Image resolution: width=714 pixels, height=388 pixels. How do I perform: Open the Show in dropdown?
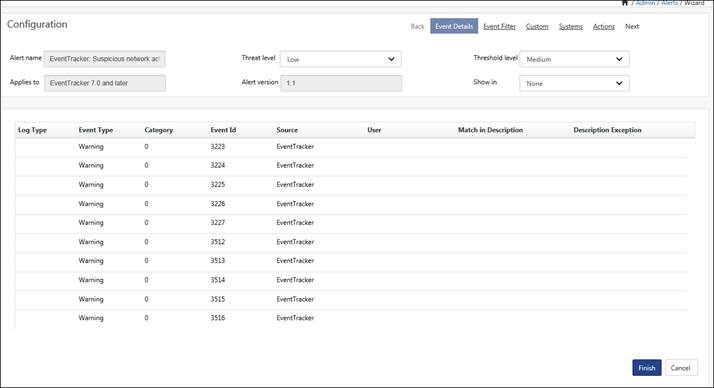(574, 83)
